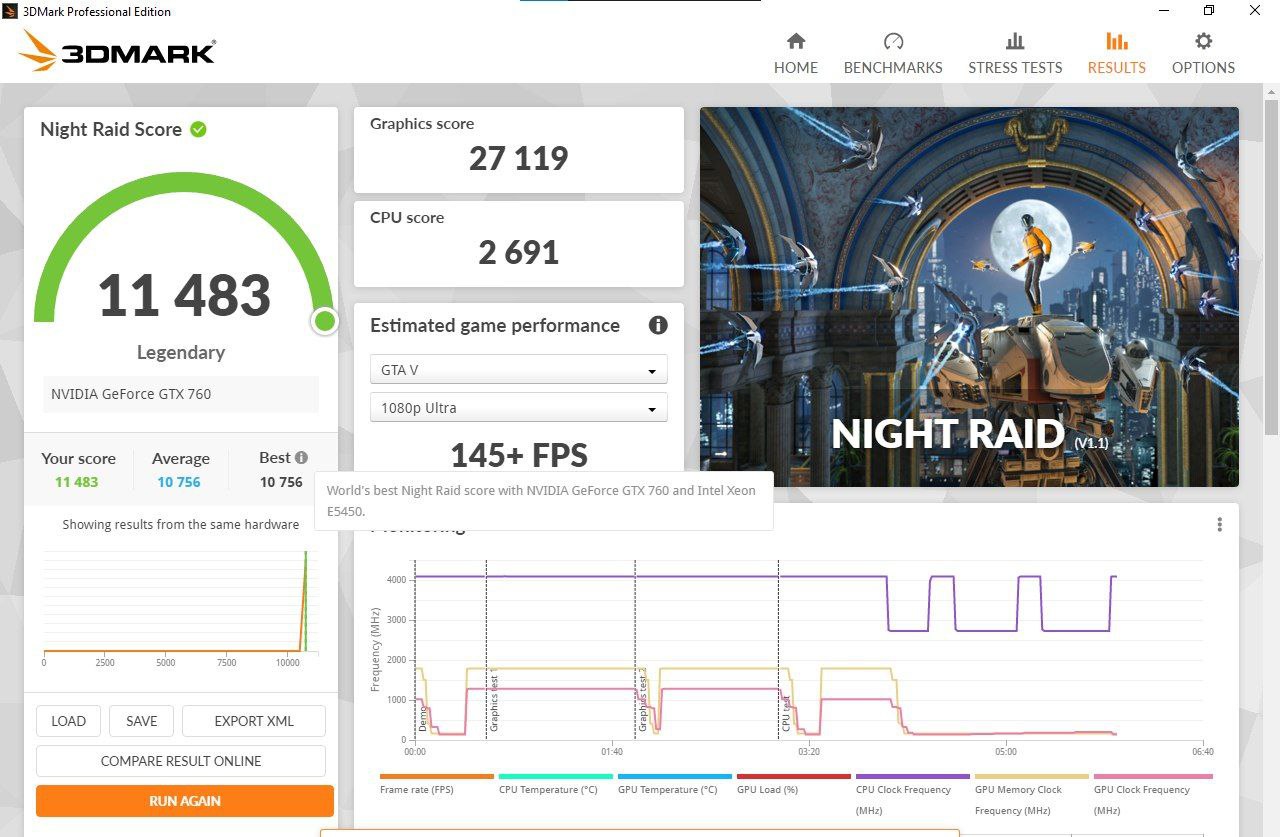Click the "Night Raid Score" heading

(x=111, y=129)
